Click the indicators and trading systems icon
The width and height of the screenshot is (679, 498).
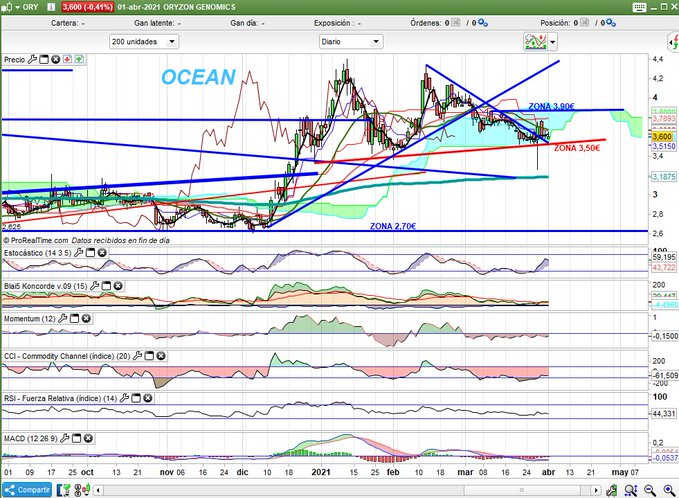click(535, 42)
